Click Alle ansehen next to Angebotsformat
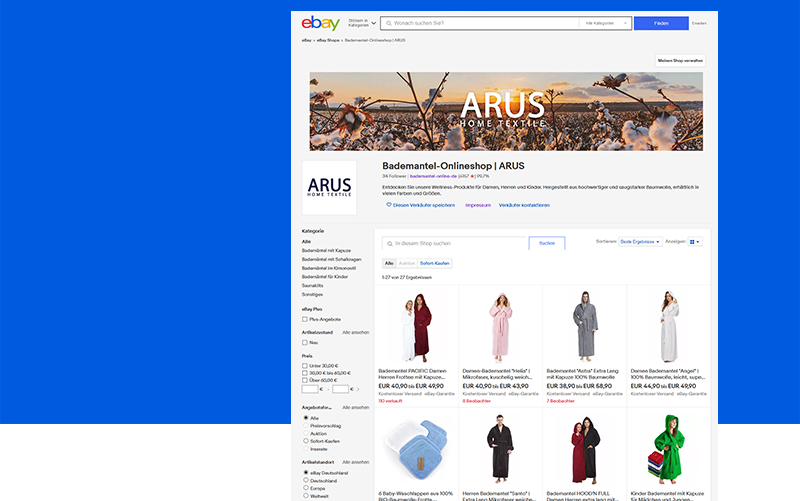 [x=356, y=407]
